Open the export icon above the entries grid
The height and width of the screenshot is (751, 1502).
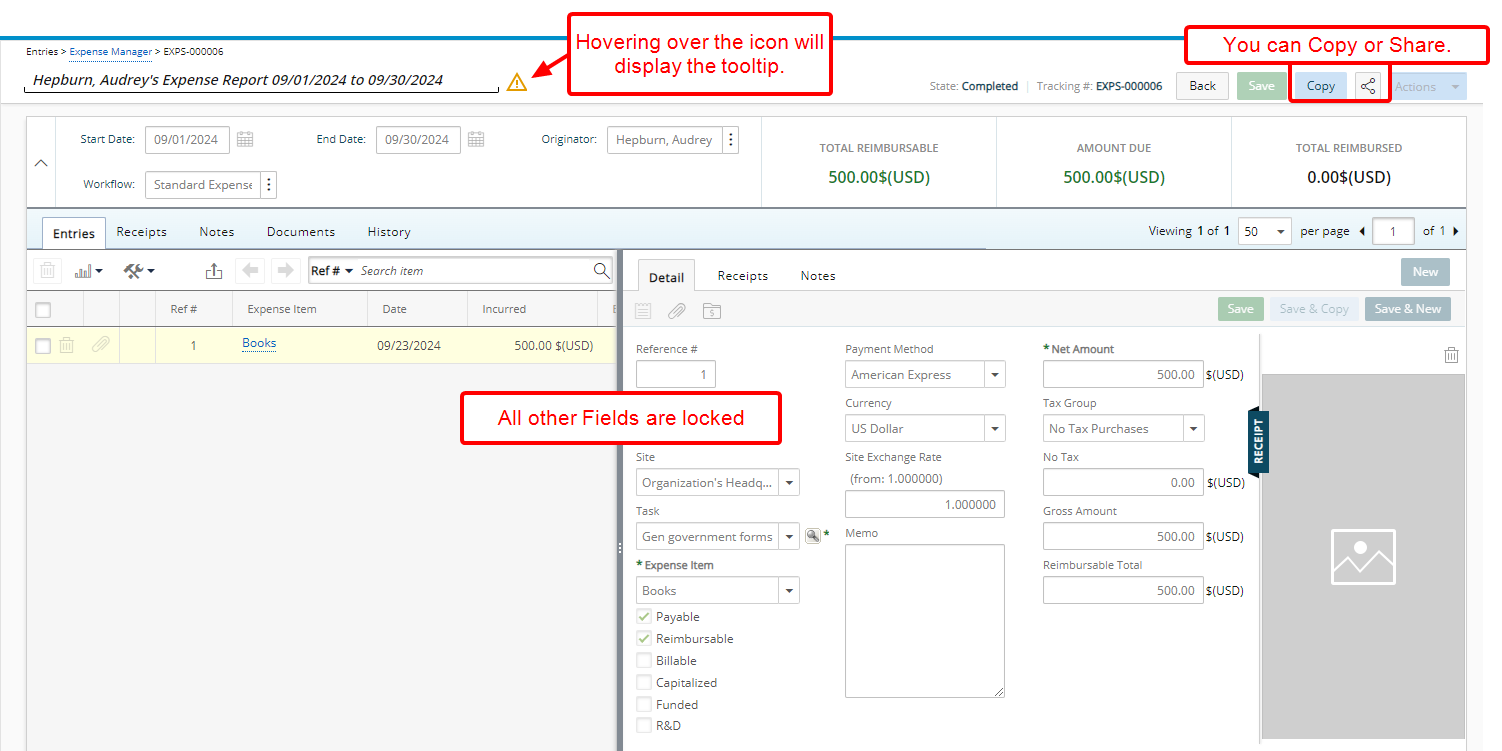[x=214, y=270]
